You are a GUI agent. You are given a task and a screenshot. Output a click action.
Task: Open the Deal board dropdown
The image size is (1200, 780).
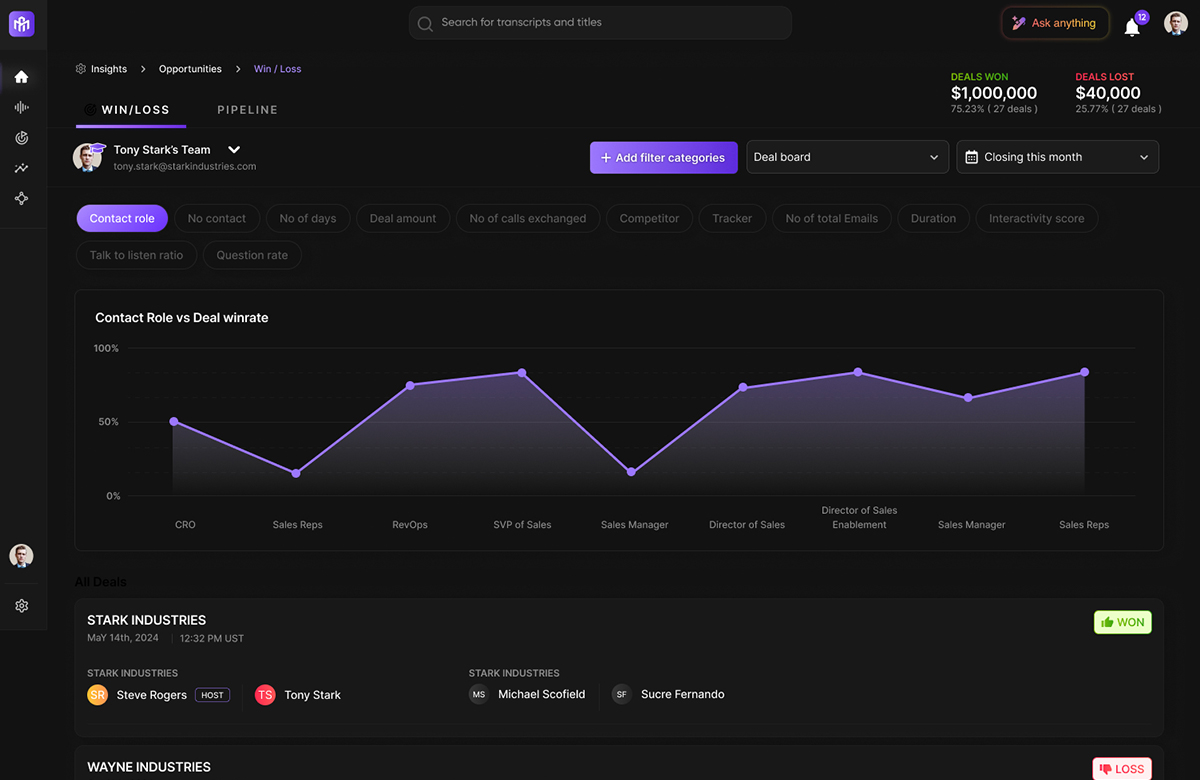point(847,157)
